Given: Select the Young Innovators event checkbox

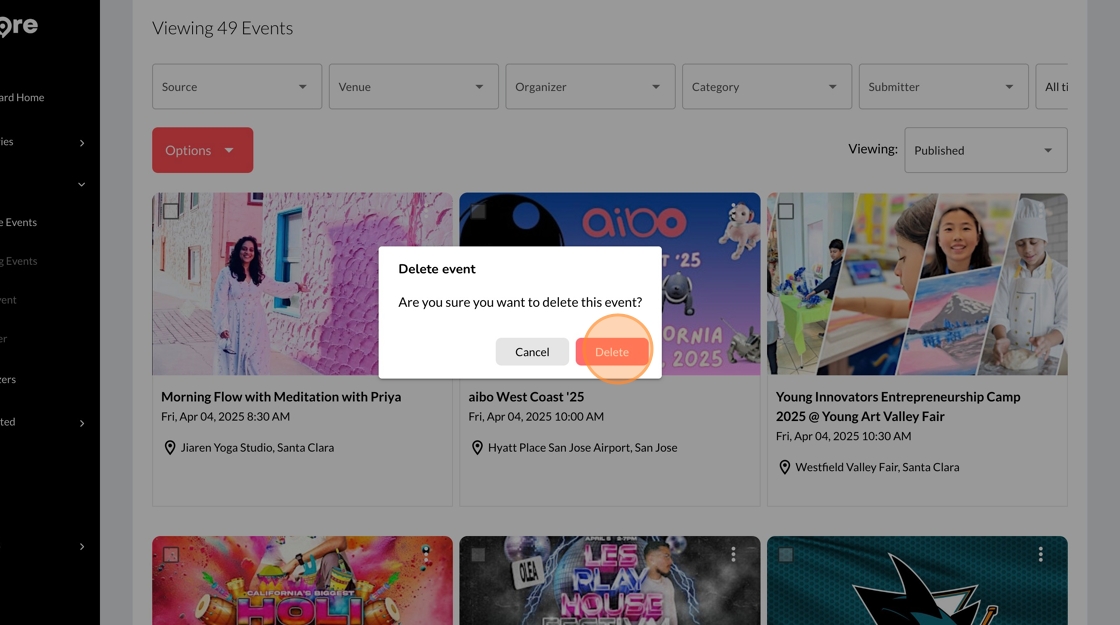Looking at the screenshot, I should click(x=786, y=211).
